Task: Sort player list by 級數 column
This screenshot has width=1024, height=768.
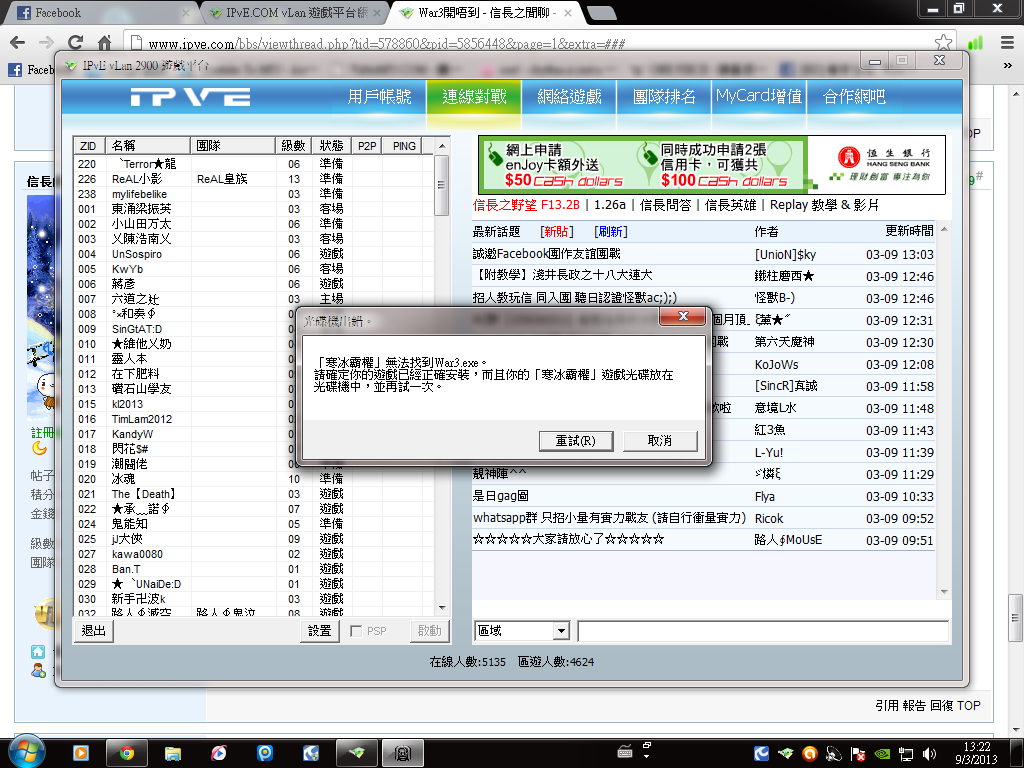Action: coord(293,146)
